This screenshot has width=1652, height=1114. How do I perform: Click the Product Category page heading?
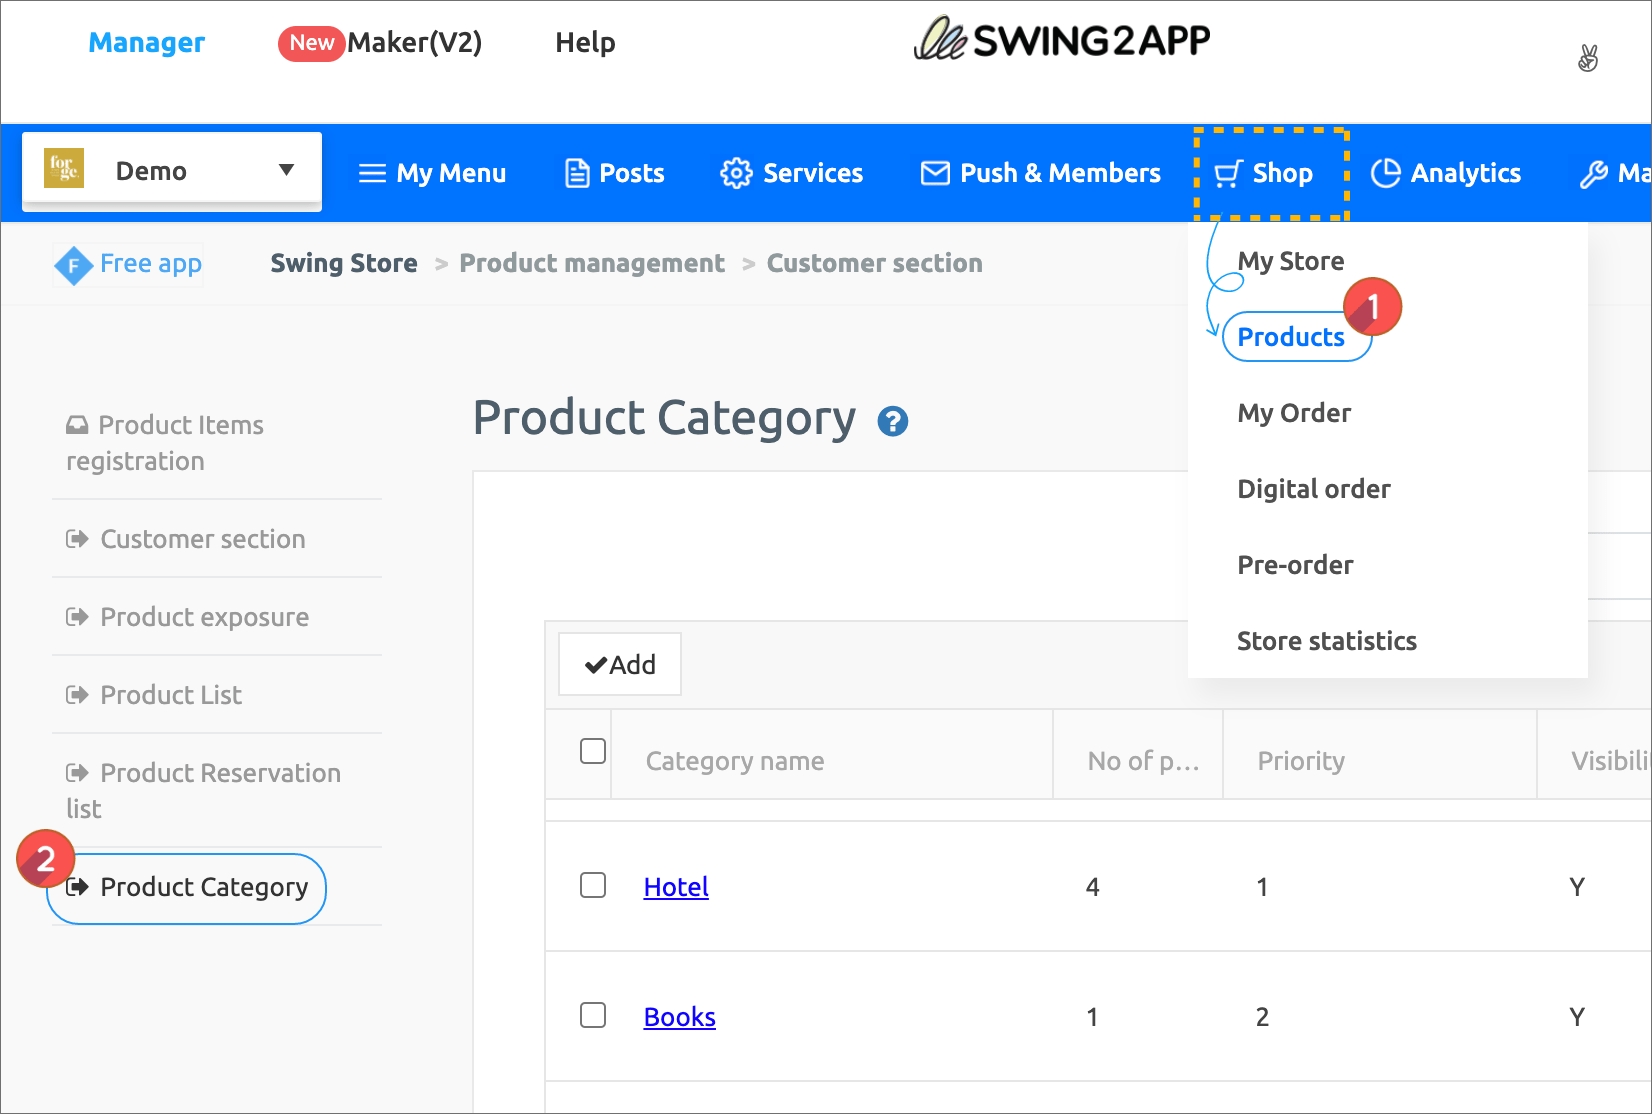(664, 419)
